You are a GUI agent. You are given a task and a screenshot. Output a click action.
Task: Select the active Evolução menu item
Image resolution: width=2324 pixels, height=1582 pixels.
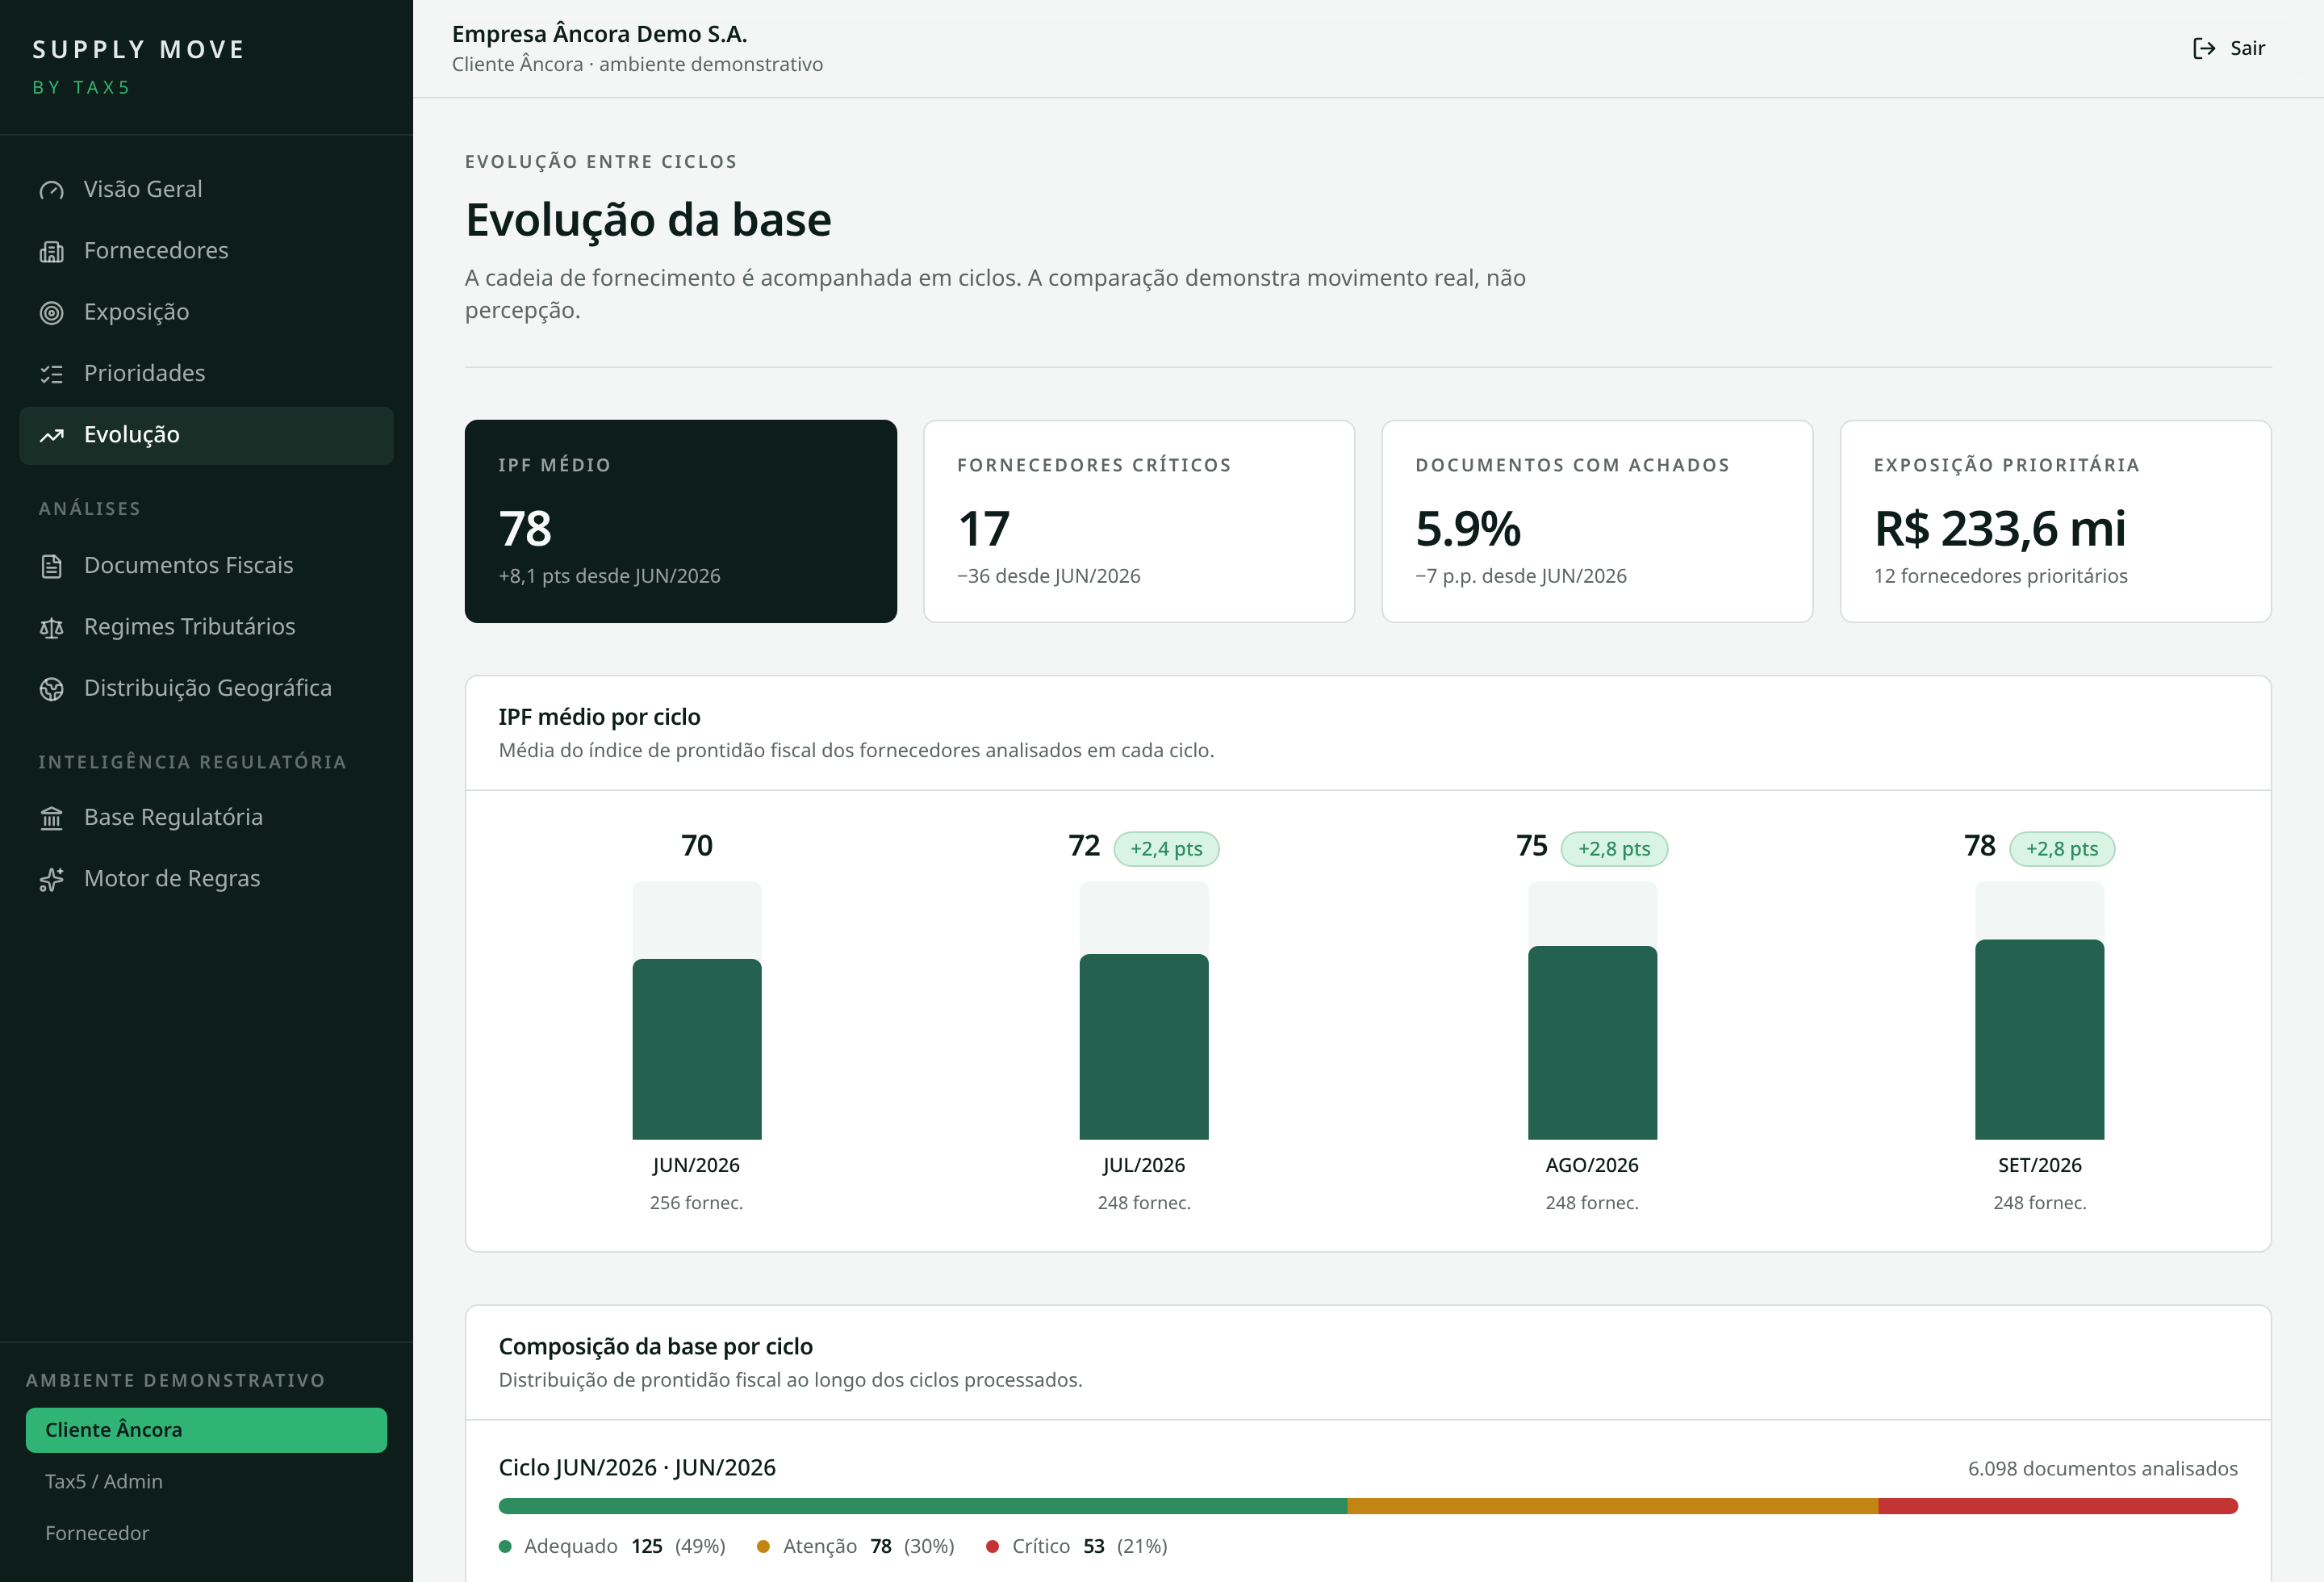click(x=206, y=435)
